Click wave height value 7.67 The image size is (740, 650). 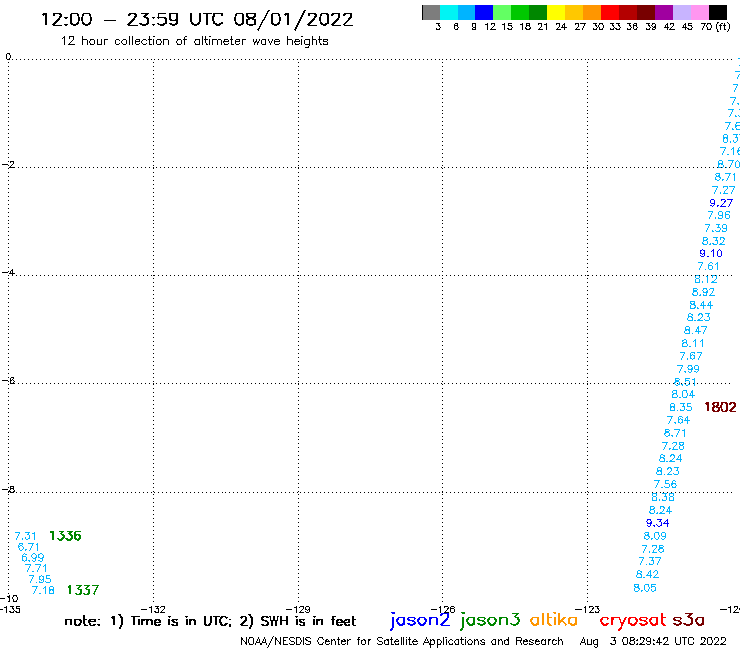click(691, 356)
